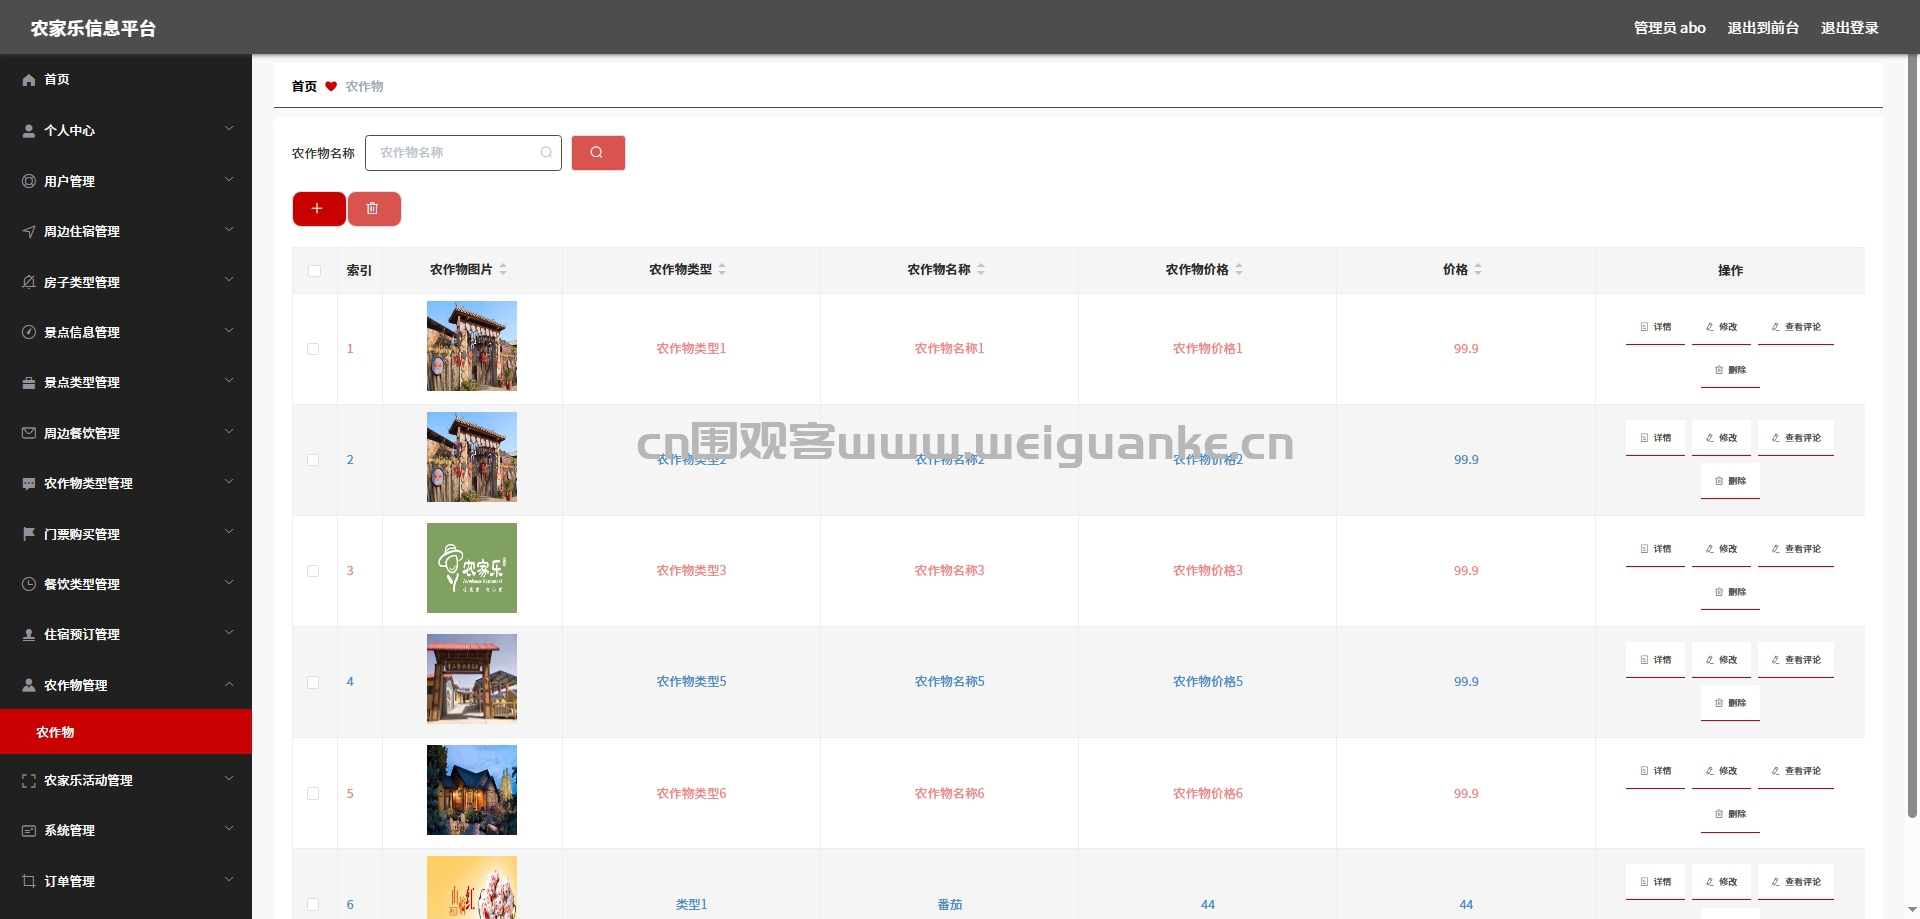Screen dimensions: 1920x919
Task: Sort the table by 农作物名称
Action: 981,270
